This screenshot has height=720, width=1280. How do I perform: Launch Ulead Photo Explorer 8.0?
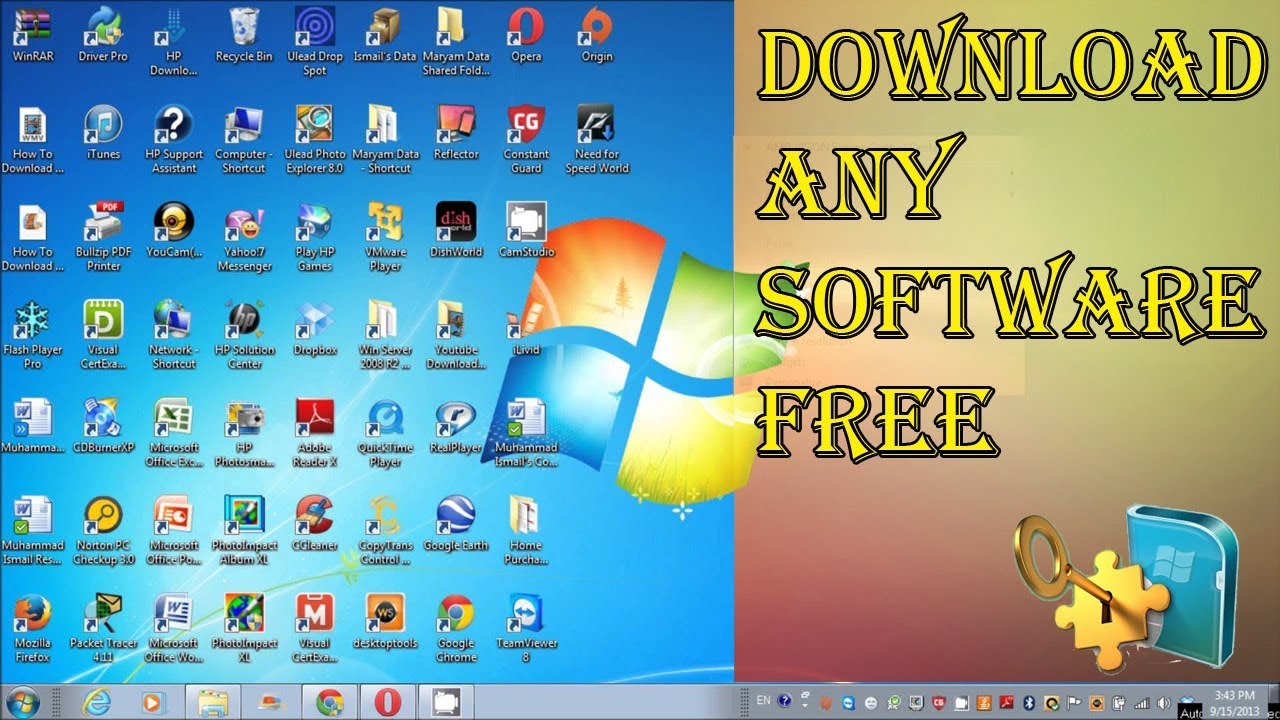pyautogui.click(x=315, y=140)
